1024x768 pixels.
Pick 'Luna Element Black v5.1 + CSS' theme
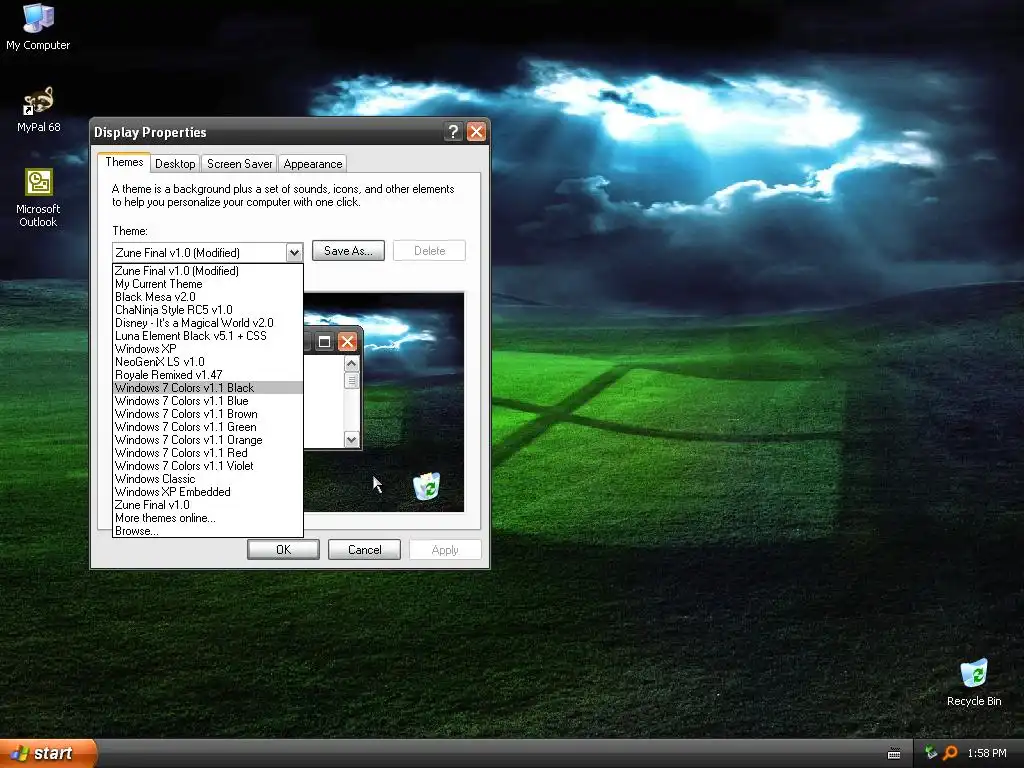(x=208, y=336)
